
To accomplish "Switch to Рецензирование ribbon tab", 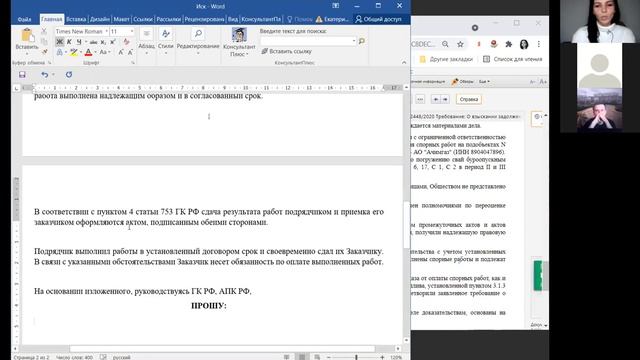I will click(204, 19).
